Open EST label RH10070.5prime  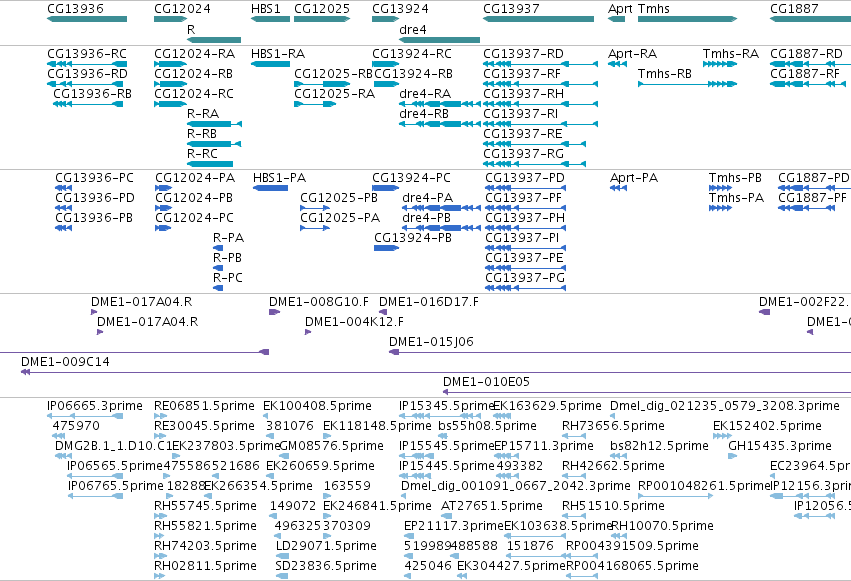click(662, 526)
